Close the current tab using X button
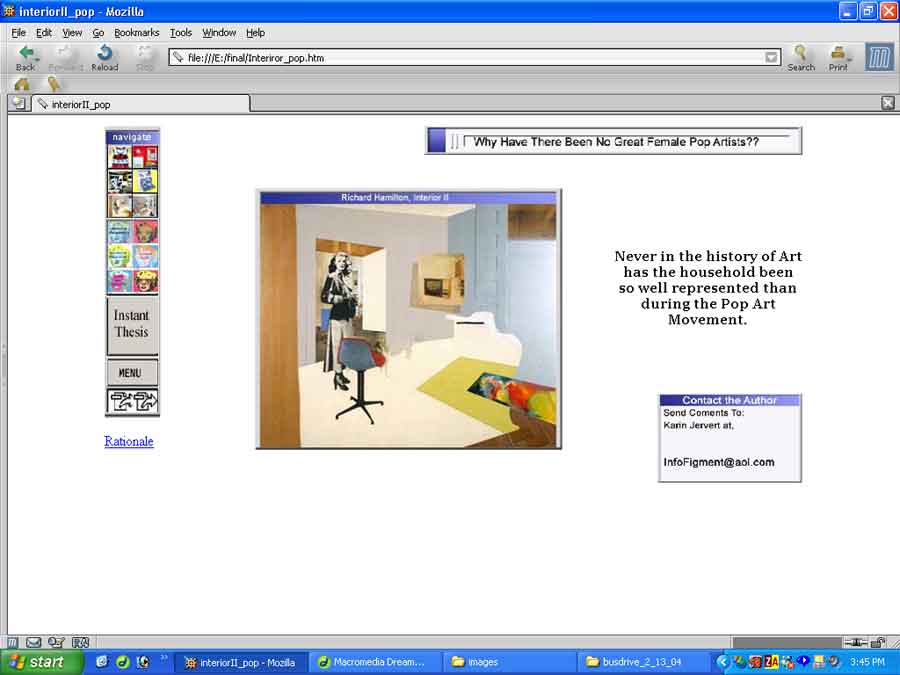Image resolution: width=900 pixels, height=675 pixels. pos(887,103)
